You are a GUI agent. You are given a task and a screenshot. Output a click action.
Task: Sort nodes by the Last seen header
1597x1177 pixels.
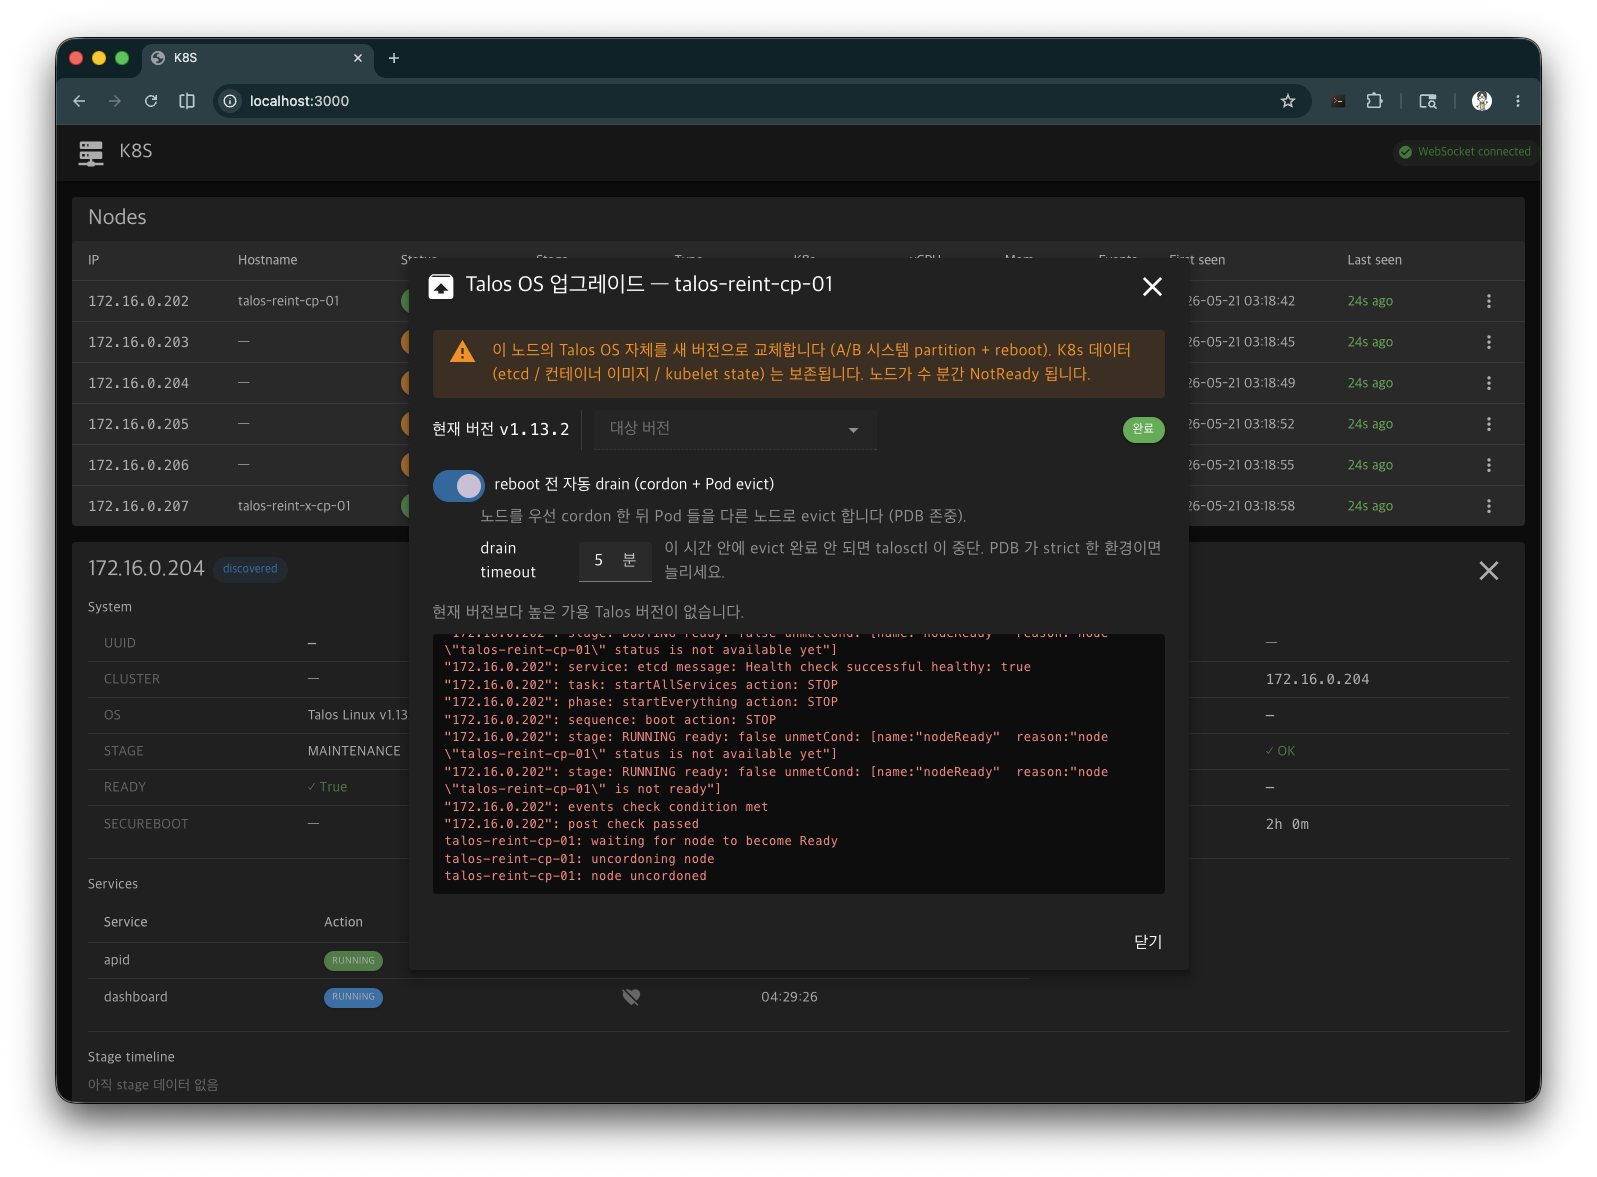[x=1374, y=260]
